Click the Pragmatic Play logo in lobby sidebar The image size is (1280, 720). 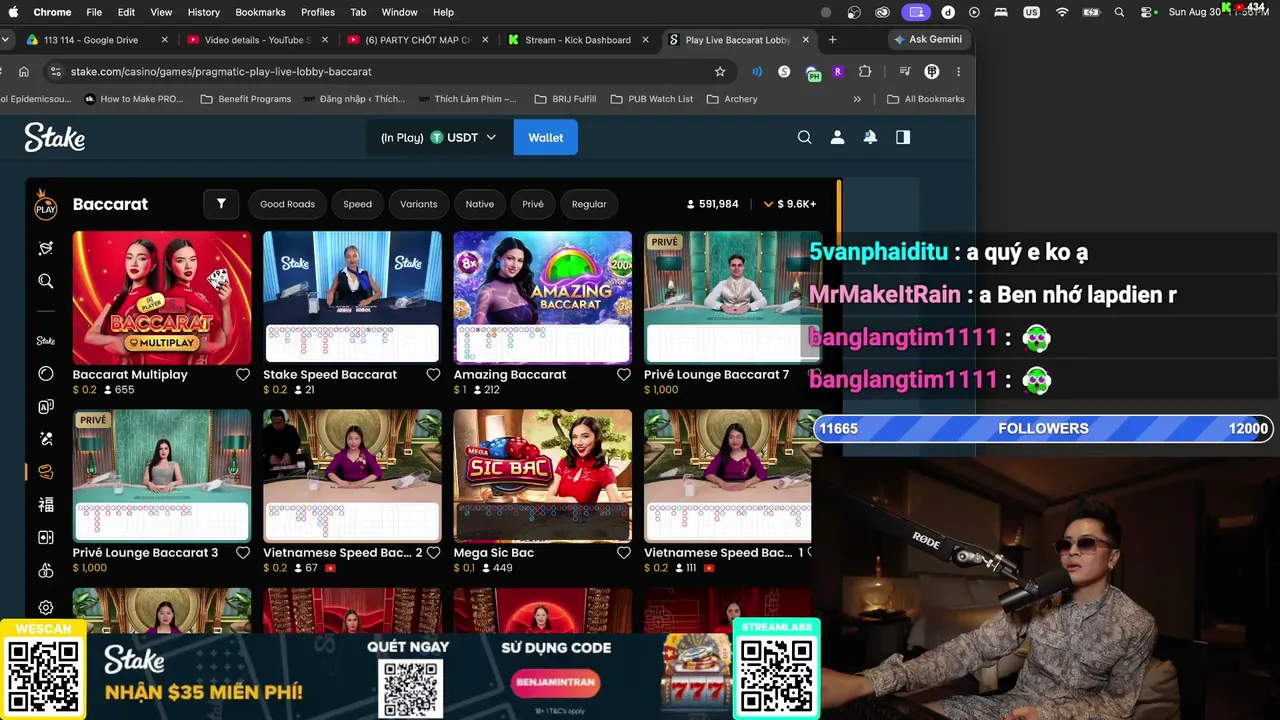tap(46, 205)
